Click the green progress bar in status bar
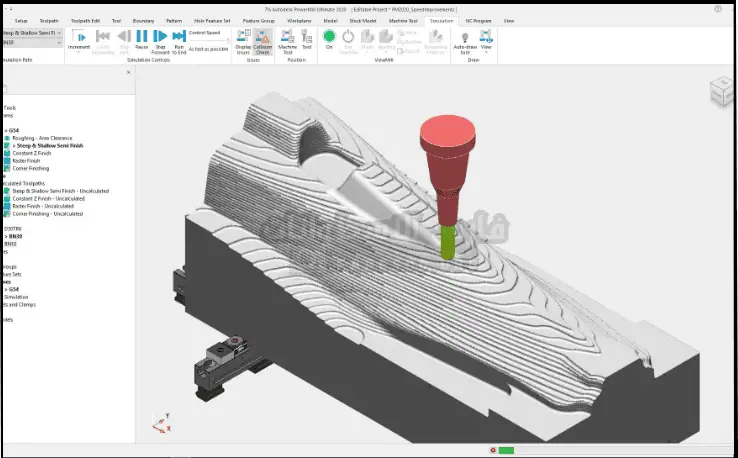Image resolution: width=738 pixels, height=458 pixels. click(506, 450)
